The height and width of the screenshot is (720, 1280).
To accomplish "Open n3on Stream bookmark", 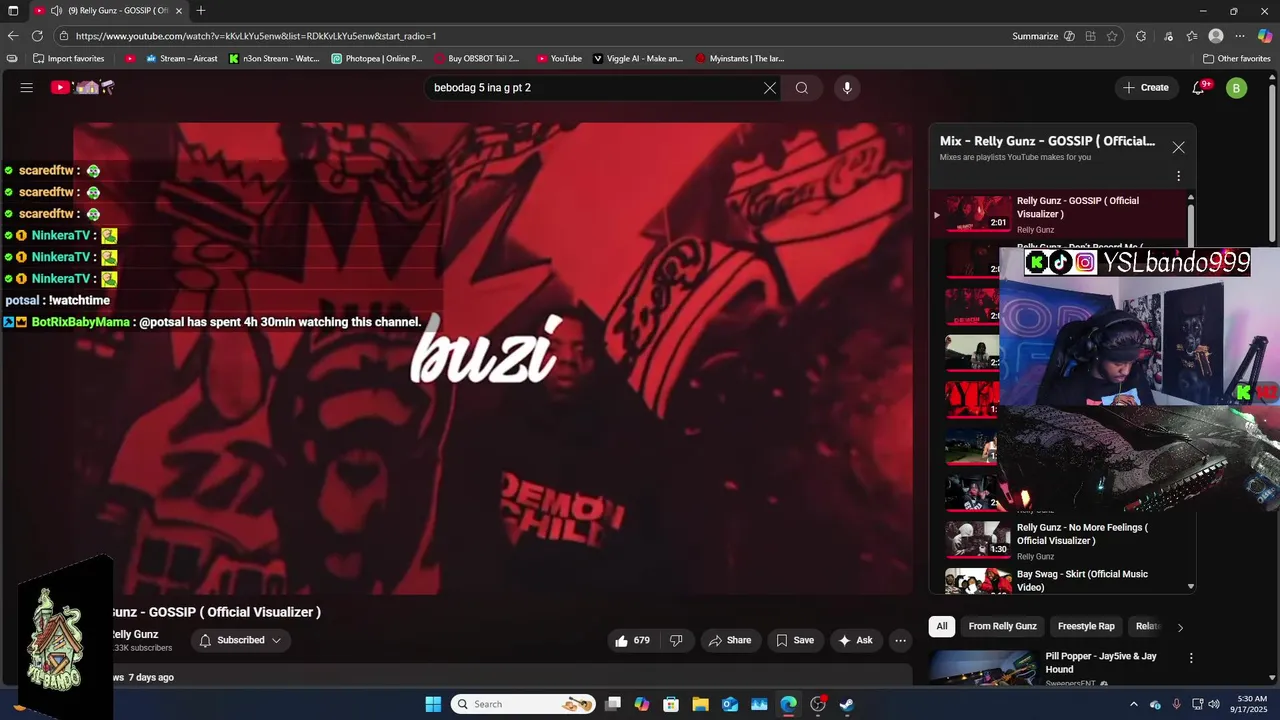I will [274, 59].
